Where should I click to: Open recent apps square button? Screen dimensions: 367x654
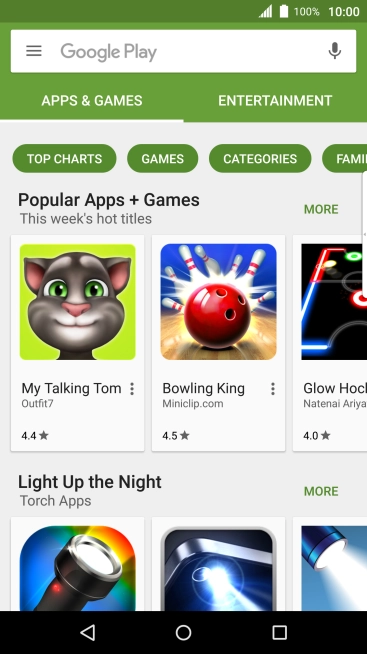(x=279, y=632)
